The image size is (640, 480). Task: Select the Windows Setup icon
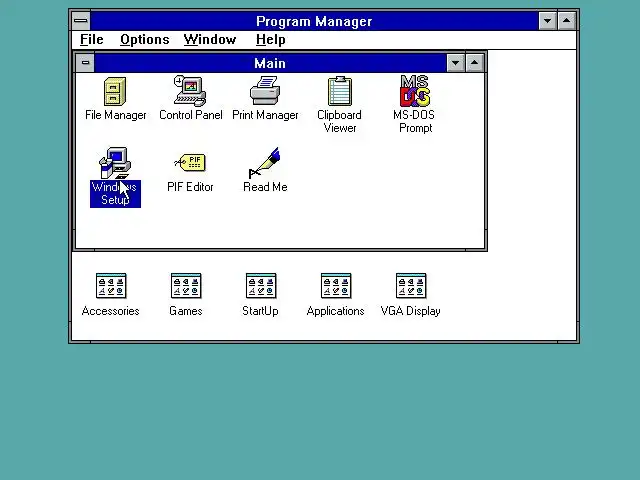pos(116,163)
